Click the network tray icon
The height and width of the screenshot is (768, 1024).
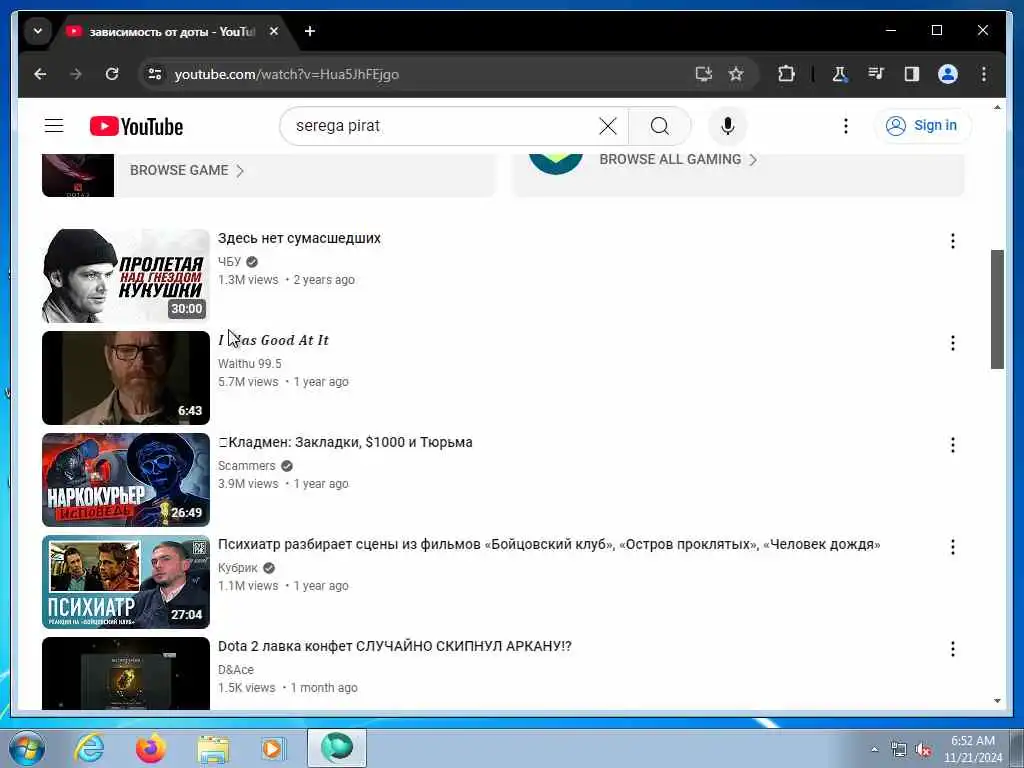[899, 750]
